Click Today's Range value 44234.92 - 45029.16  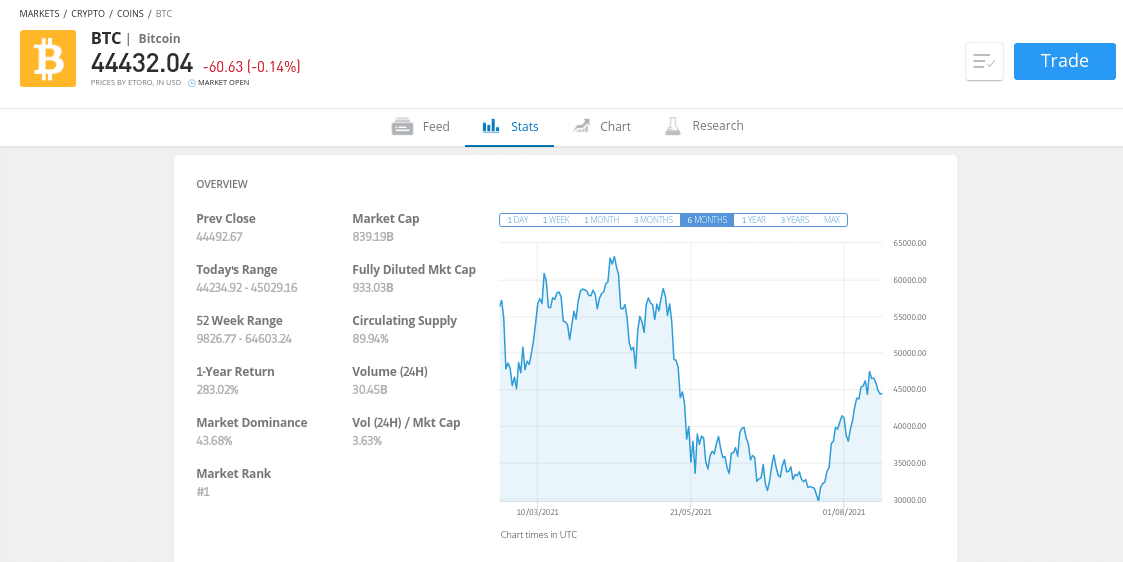[x=246, y=288]
